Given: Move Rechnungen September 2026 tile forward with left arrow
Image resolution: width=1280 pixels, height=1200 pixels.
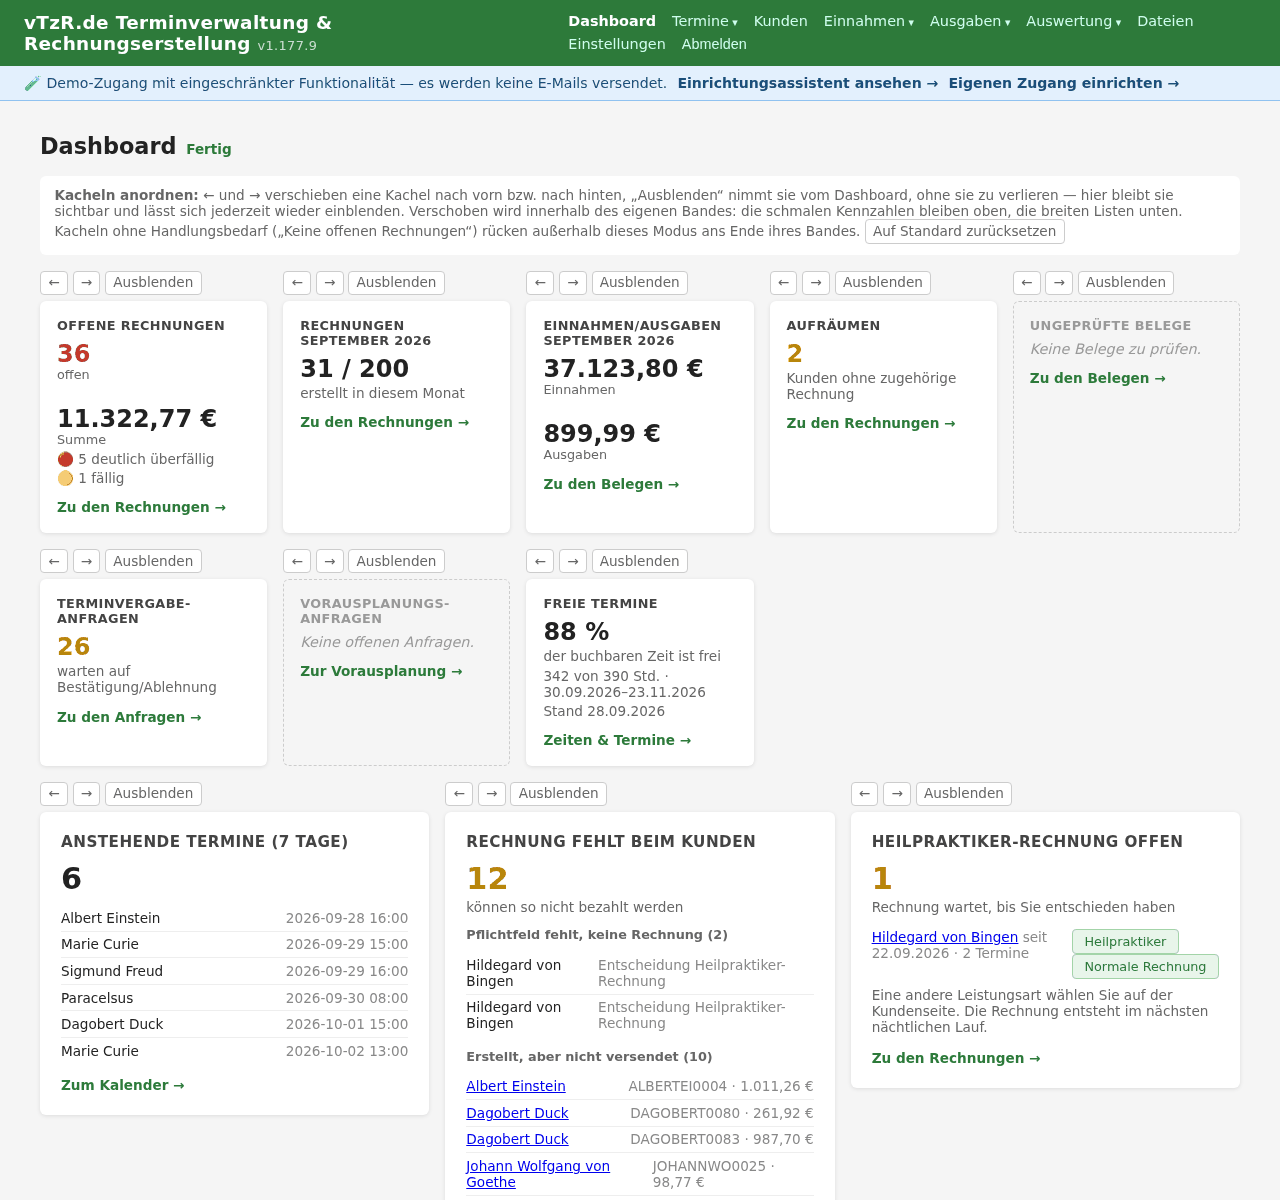Looking at the screenshot, I should [297, 283].
